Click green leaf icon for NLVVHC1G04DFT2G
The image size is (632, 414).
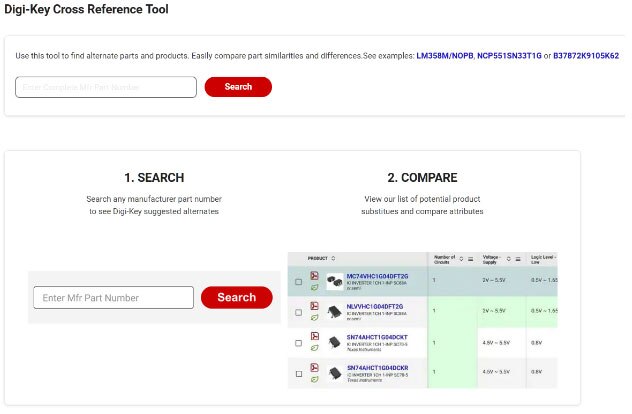[314, 318]
